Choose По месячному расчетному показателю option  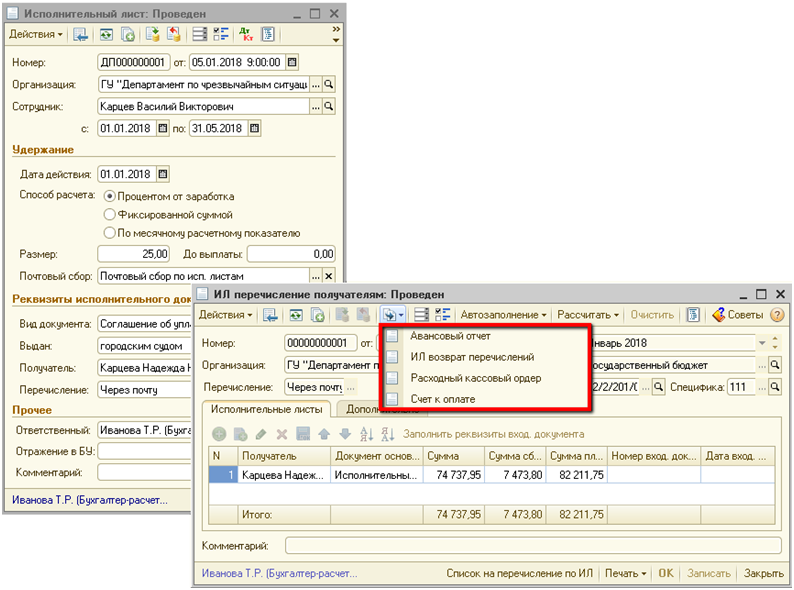click(x=111, y=233)
